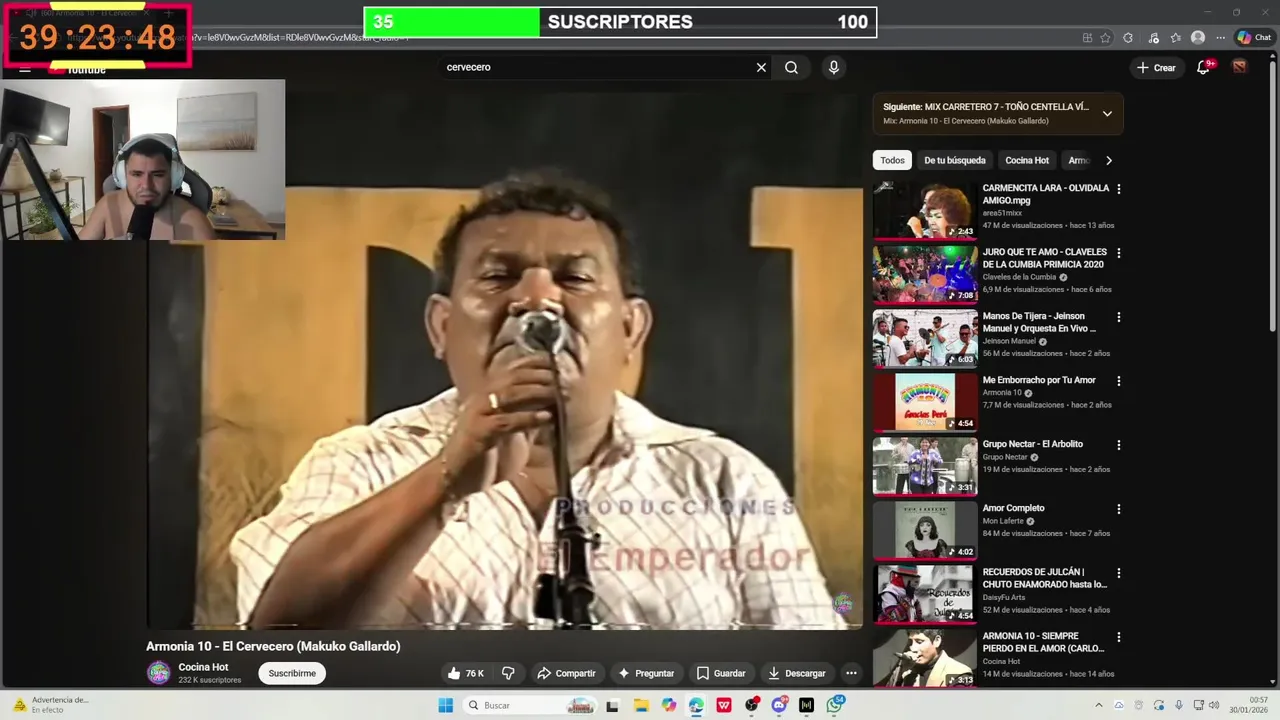Open Edge settings and more ellipsis

pos(1220,38)
